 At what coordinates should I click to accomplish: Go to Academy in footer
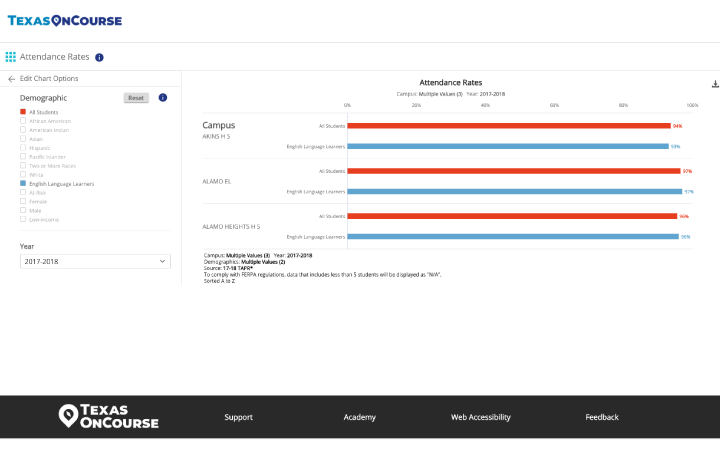pyautogui.click(x=359, y=417)
